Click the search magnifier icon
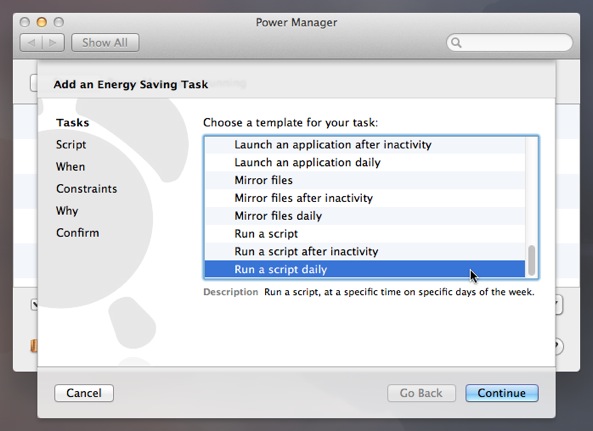This screenshot has height=431, width=593. [x=456, y=43]
